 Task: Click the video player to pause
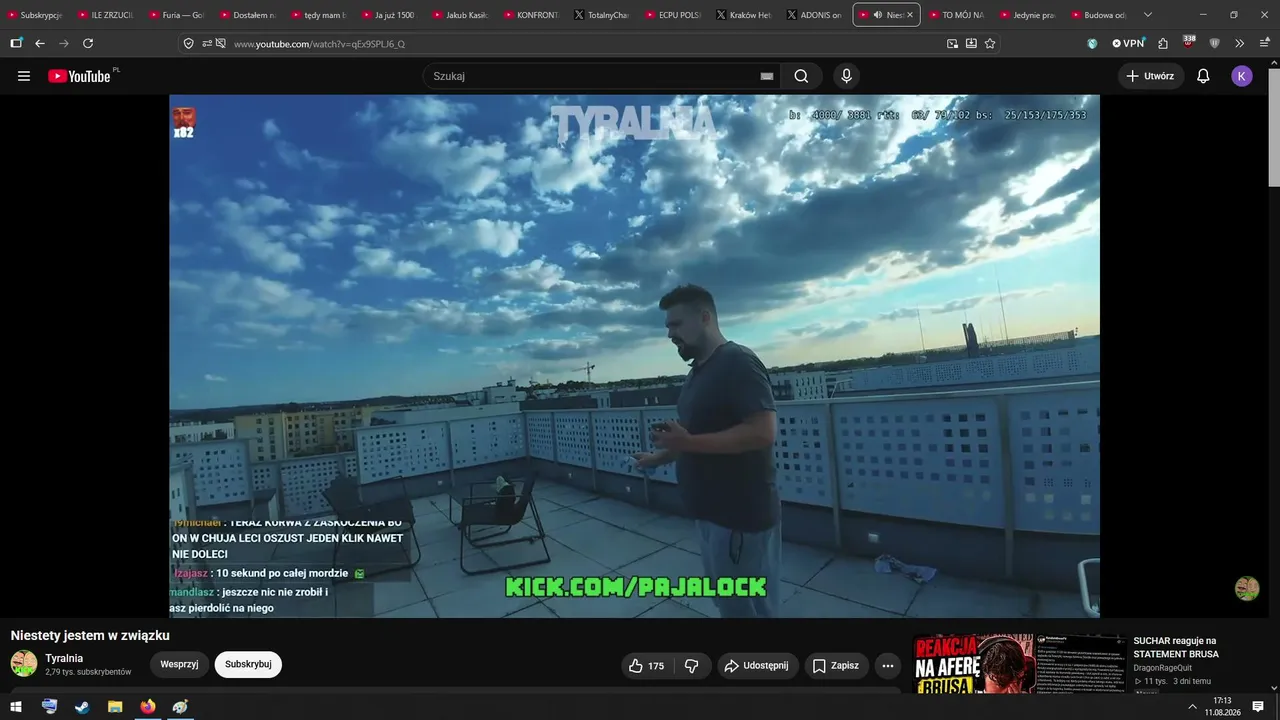(634, 356)
